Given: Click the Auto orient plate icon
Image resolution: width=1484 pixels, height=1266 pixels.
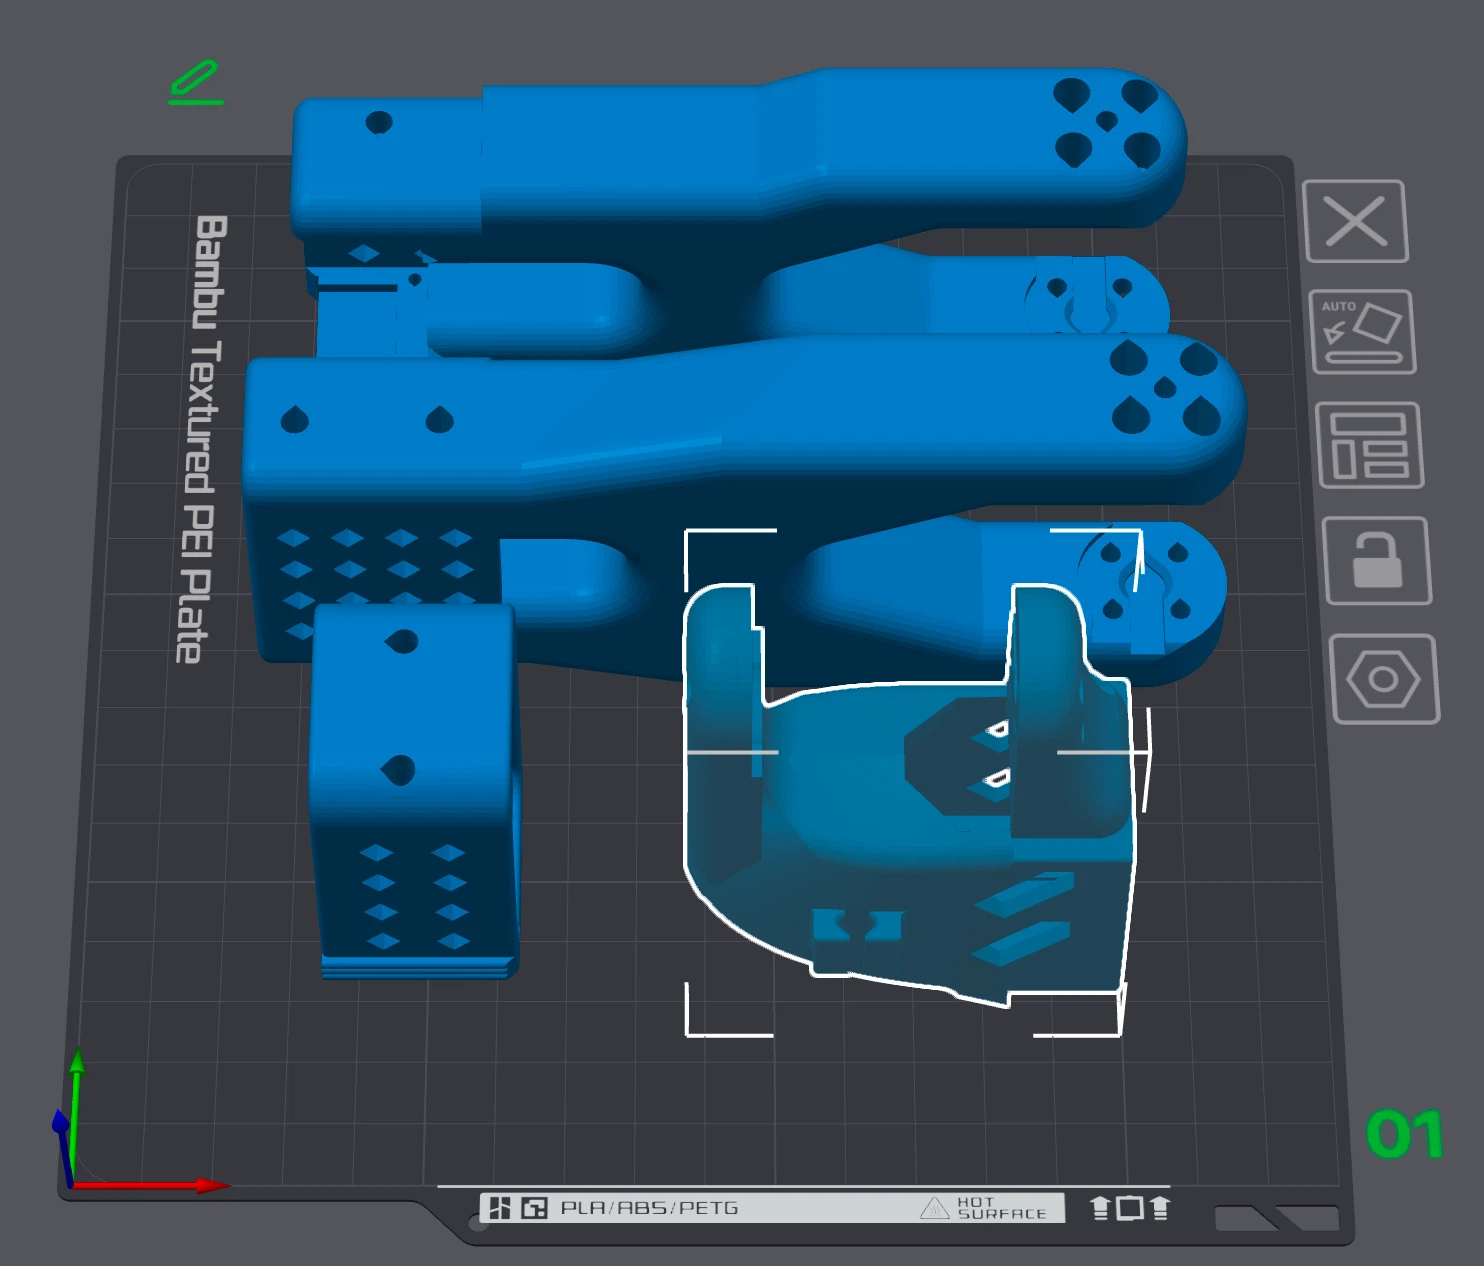Looking at the screenshot, I should click(x=1362, y=332).
